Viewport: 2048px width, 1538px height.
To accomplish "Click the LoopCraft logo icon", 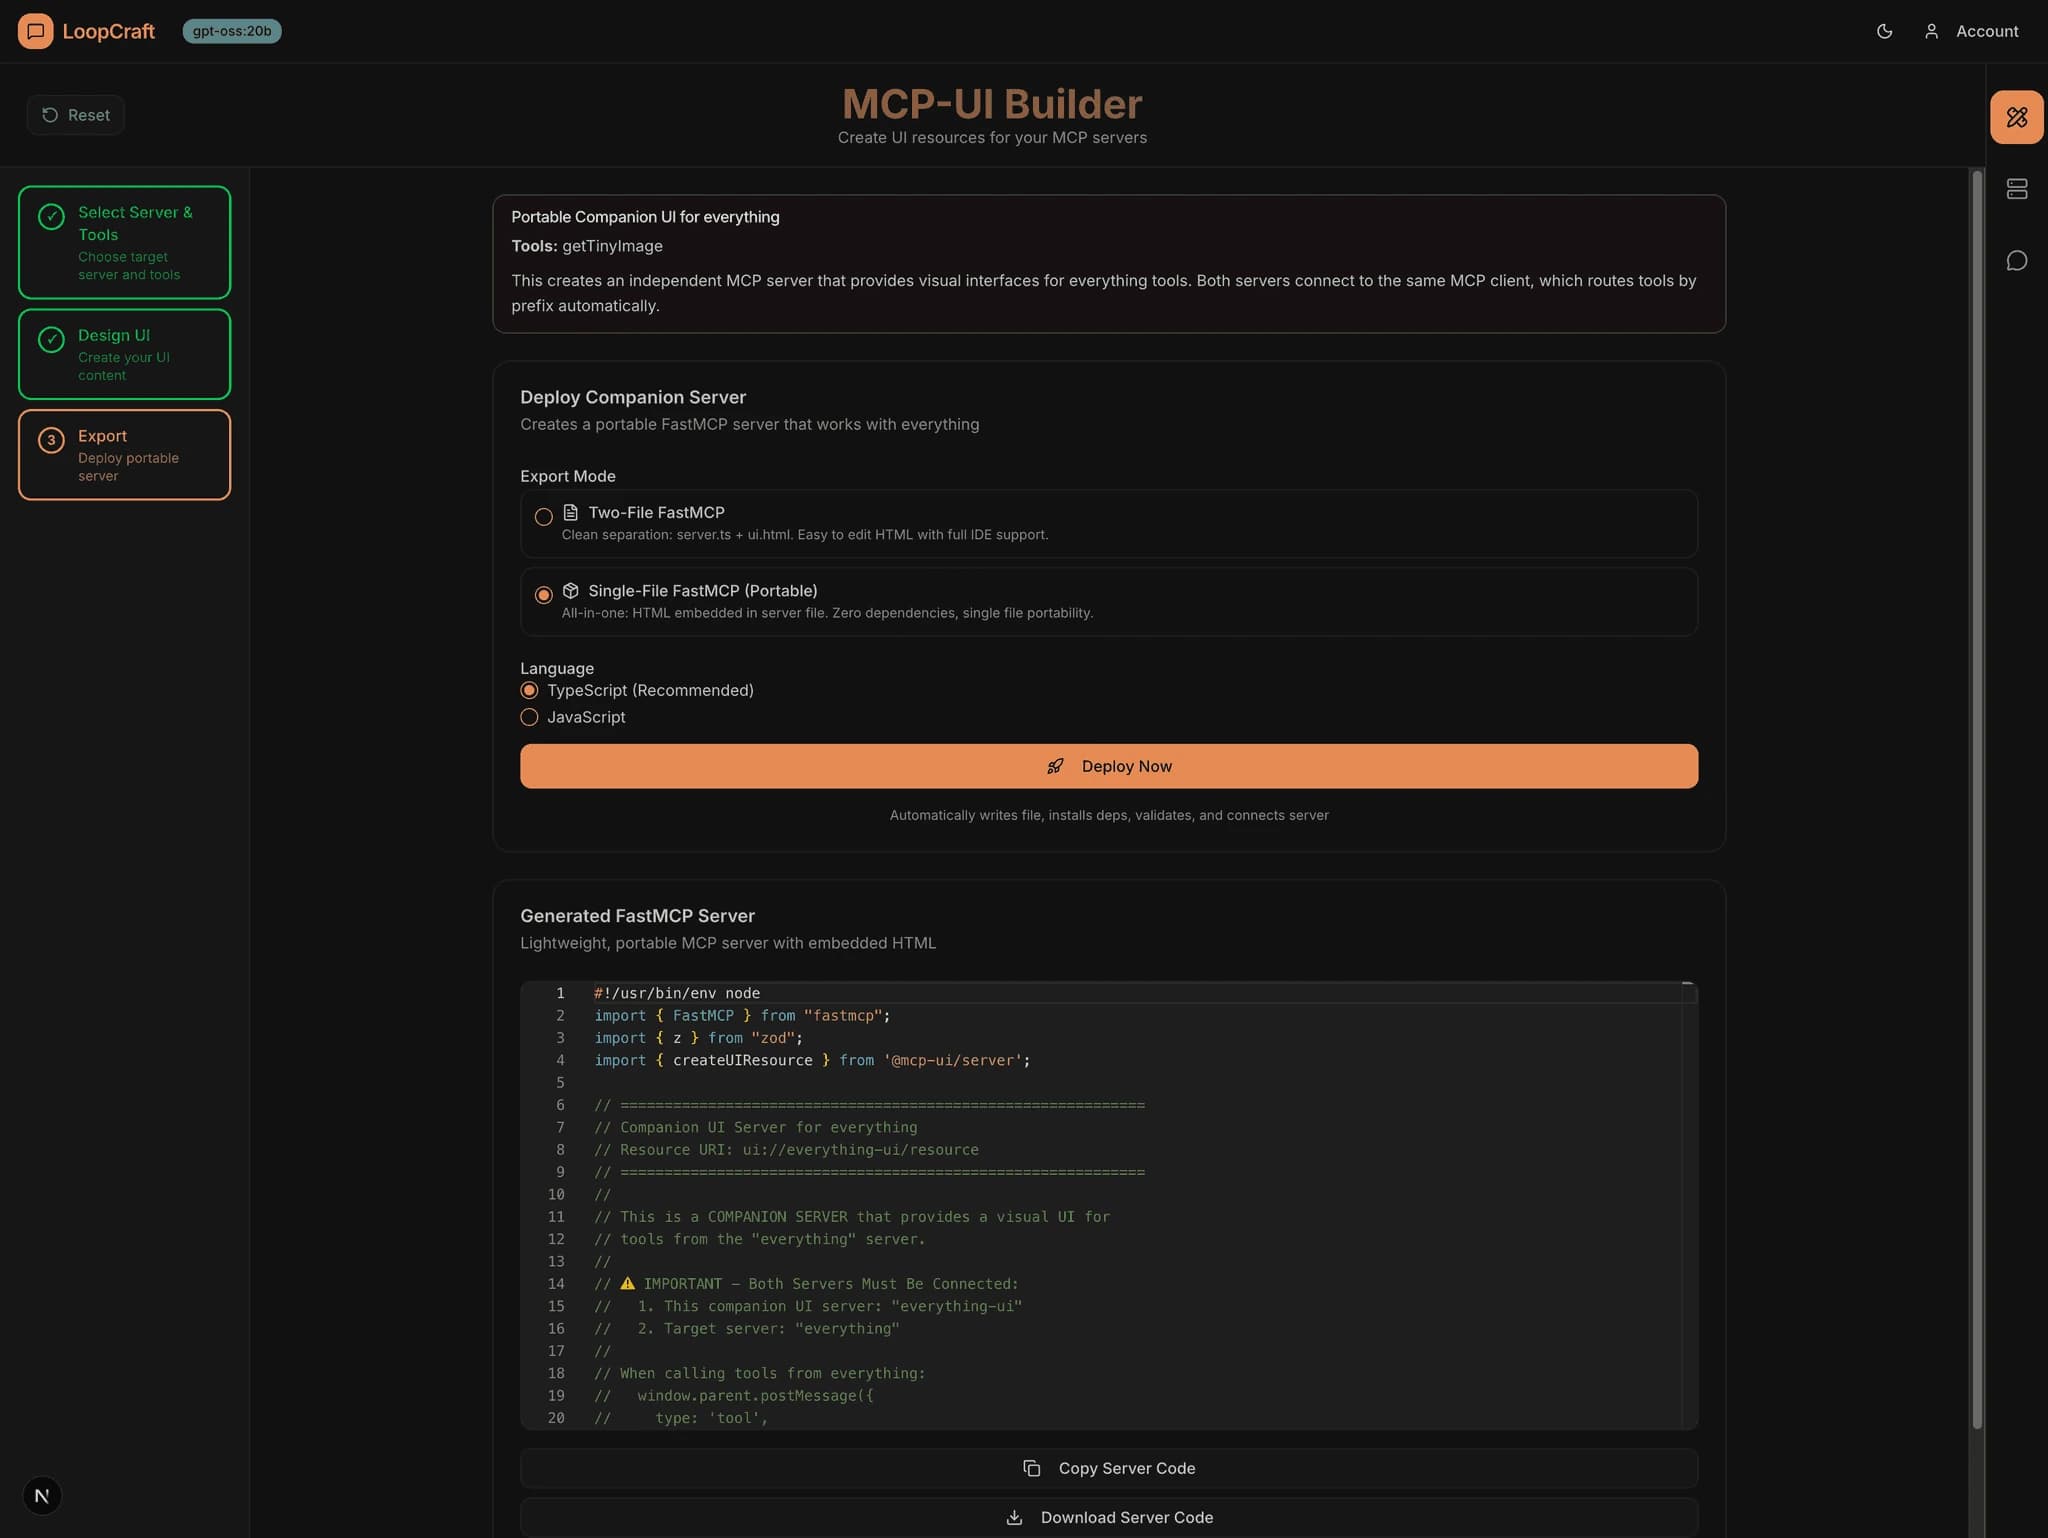I will point(35,31).
